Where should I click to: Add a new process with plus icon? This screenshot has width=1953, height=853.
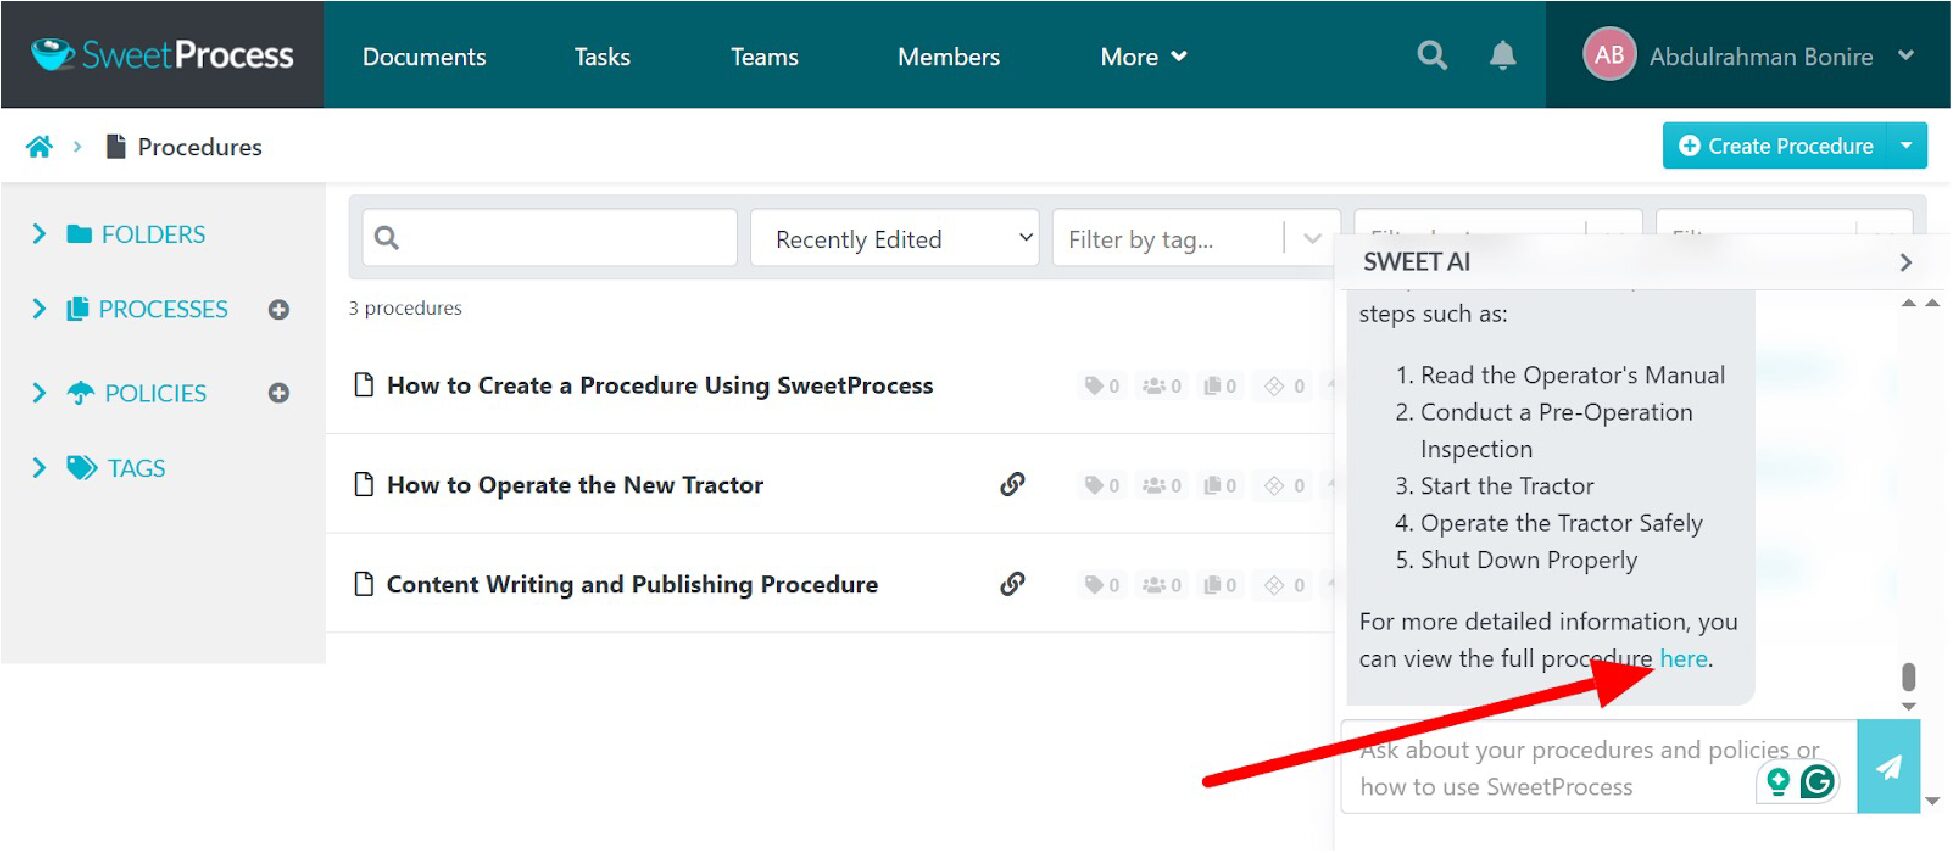(279, 310)
